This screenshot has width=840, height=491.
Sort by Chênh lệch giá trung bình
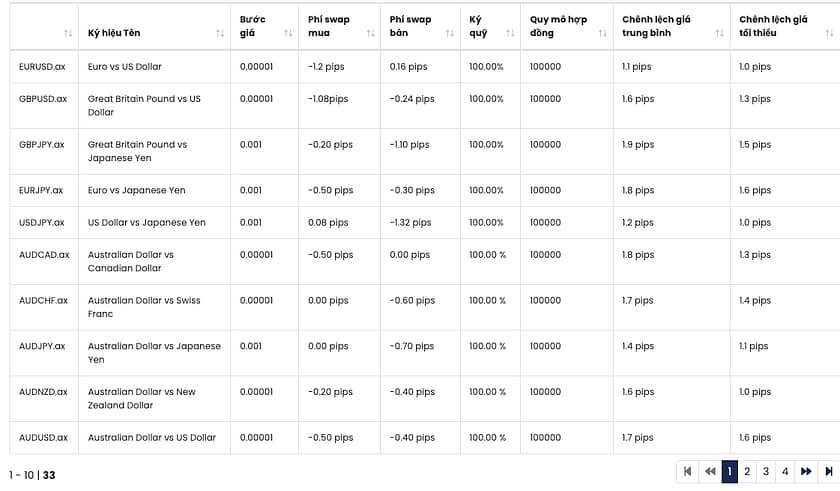pos(720,33)
